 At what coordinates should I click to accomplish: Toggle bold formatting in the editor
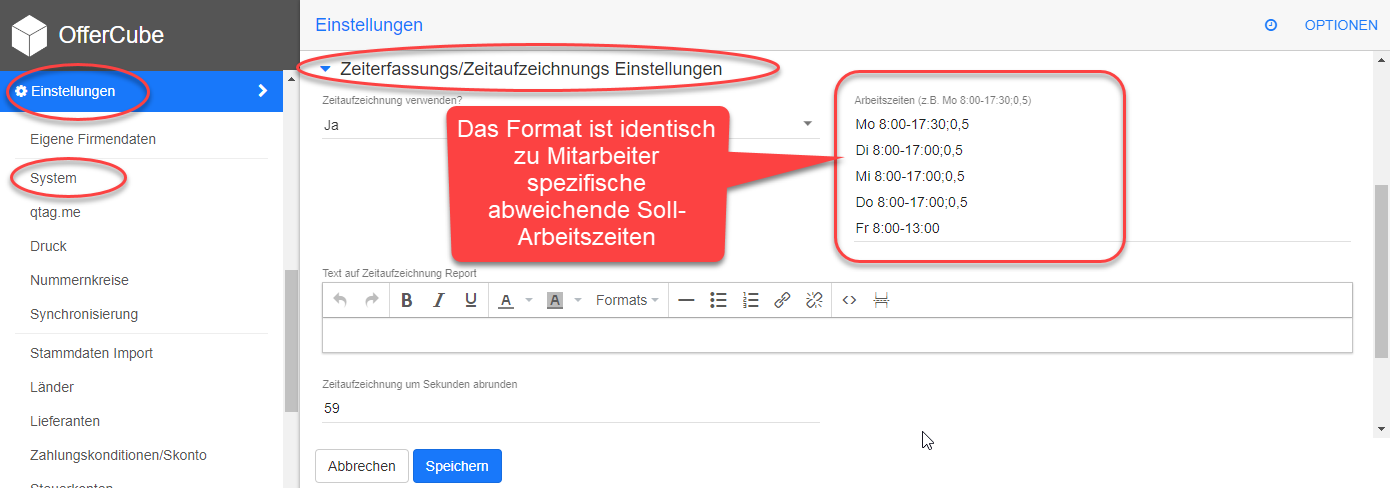[x=407, y=300]
